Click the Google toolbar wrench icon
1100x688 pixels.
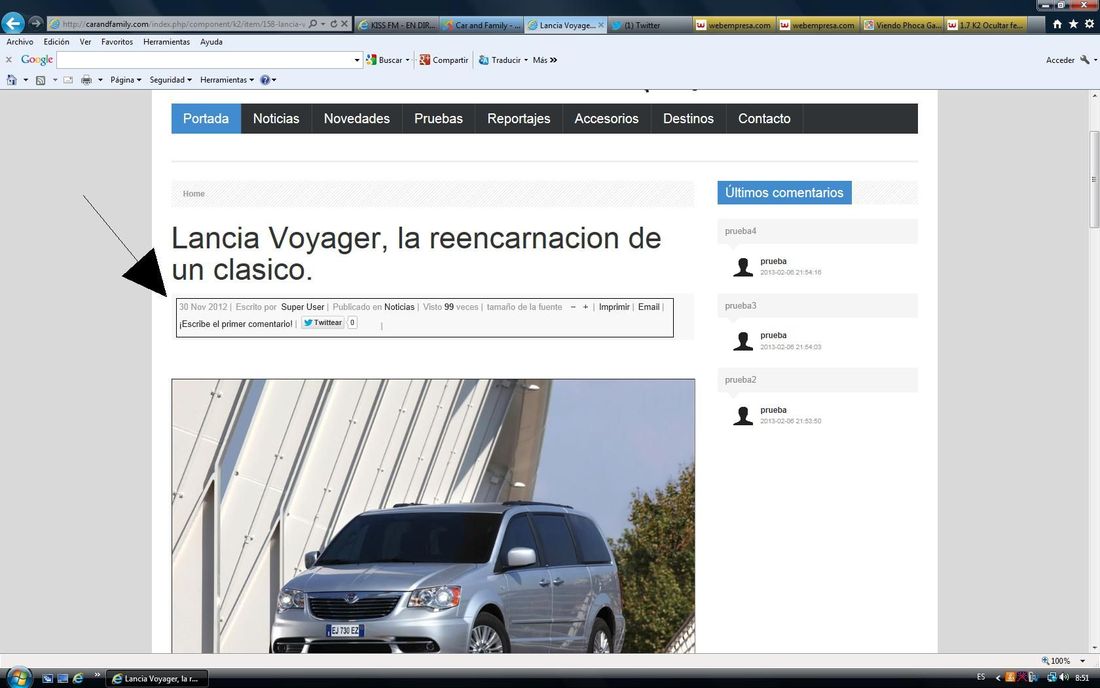point(1085,60)
